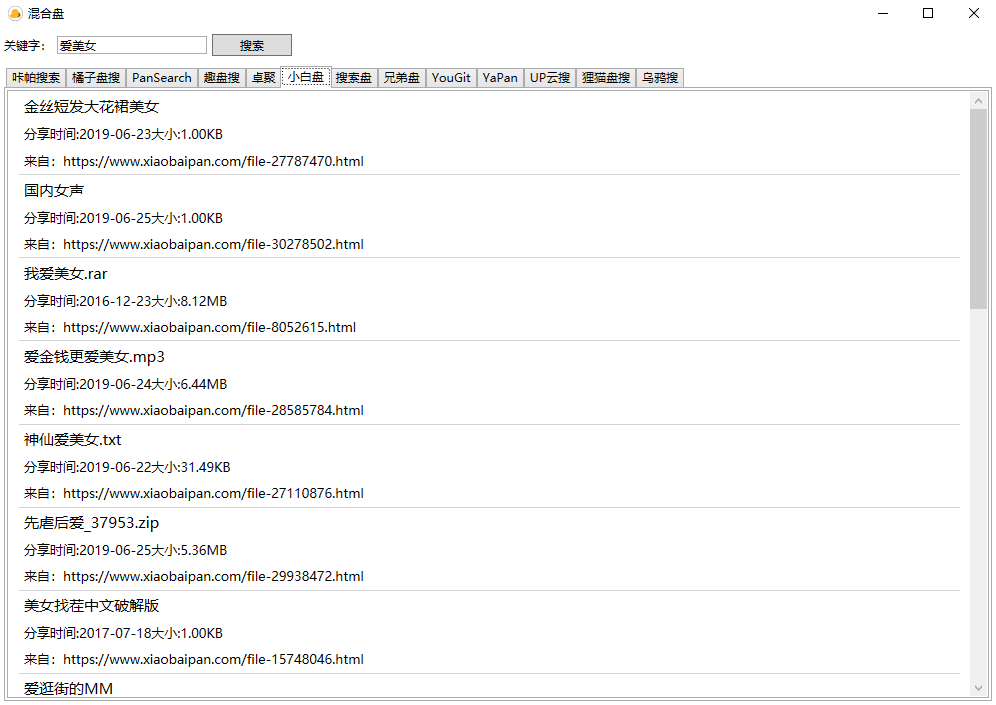Open the 橘子盘搜 tab

tap(96, 78)
